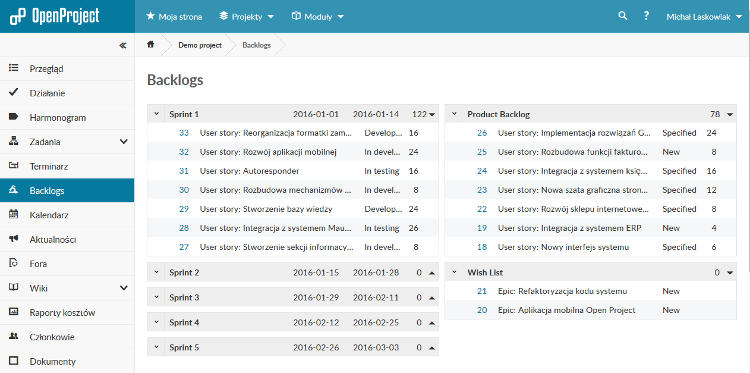Expand Wiki submenu chevron

(123, 288)
